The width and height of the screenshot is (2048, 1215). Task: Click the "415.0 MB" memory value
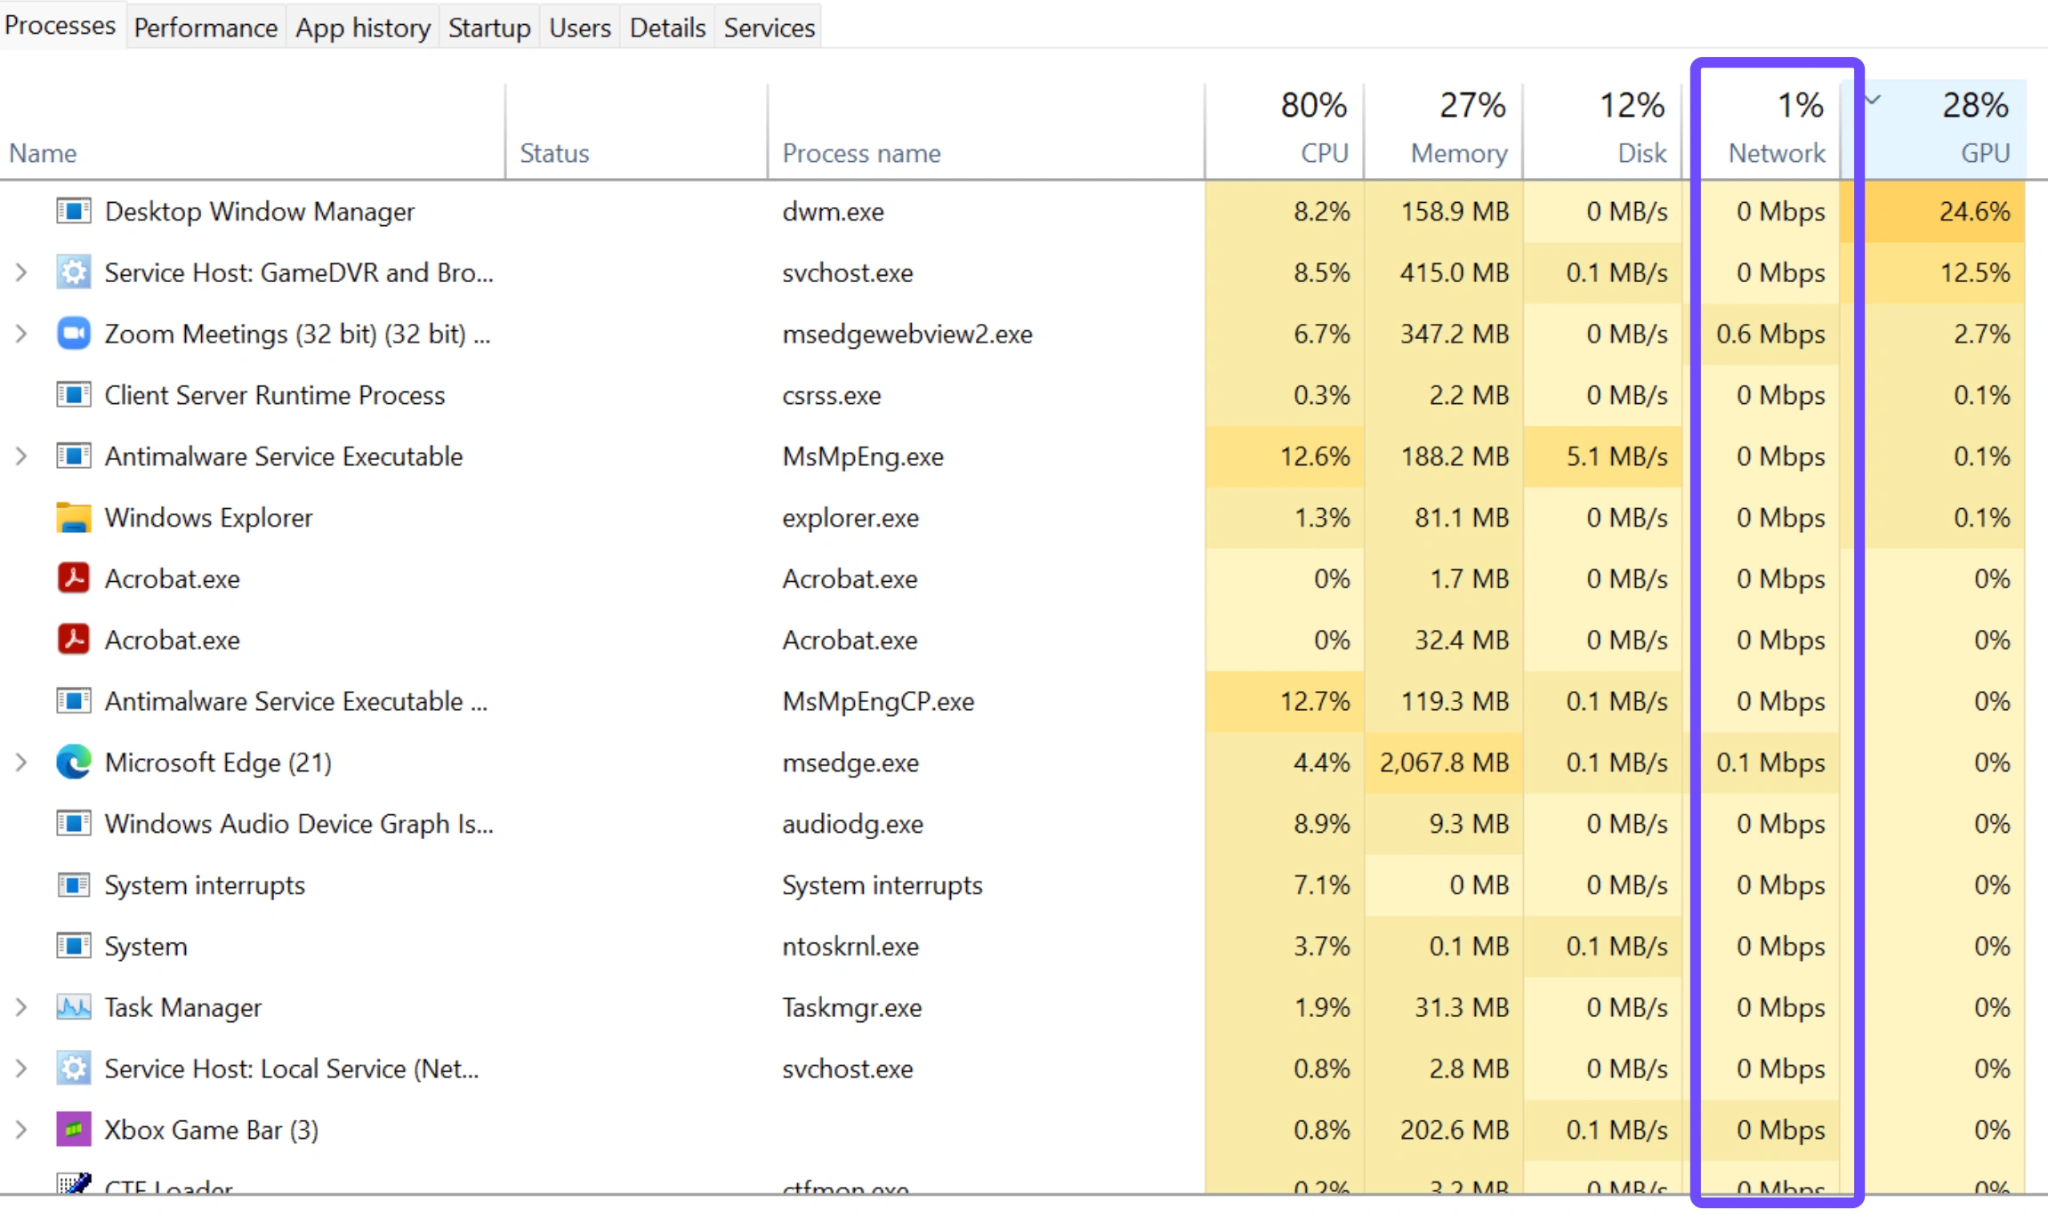click(1454, 272)
